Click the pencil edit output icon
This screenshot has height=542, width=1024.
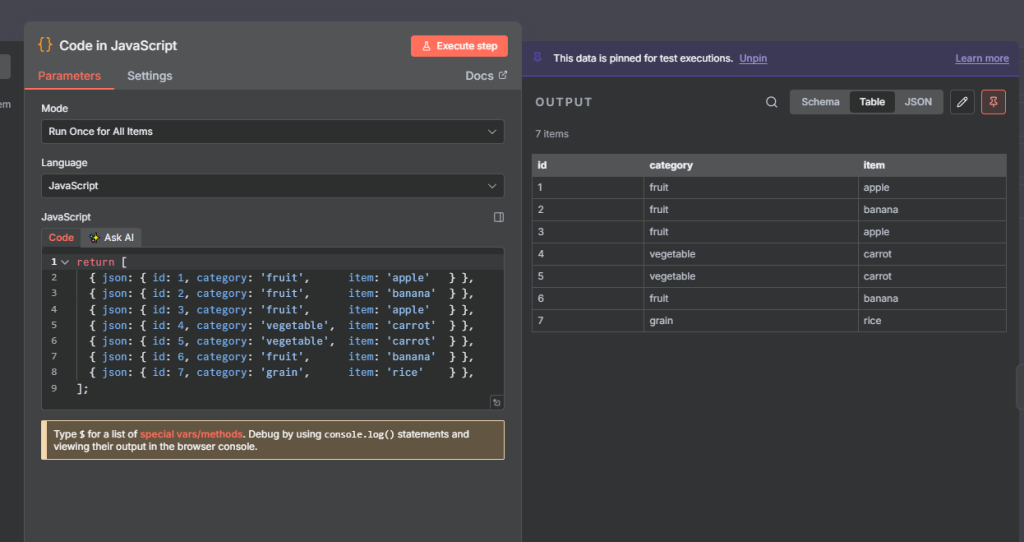pos(961,102)
